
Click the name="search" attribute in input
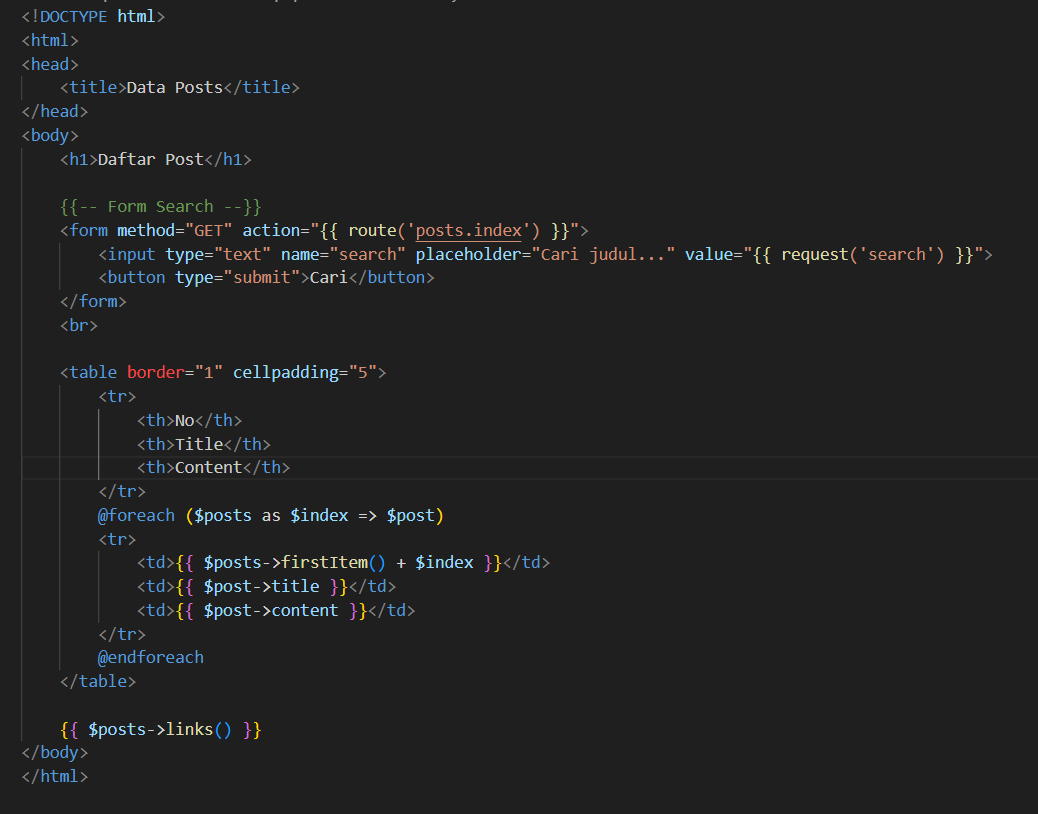343,255
